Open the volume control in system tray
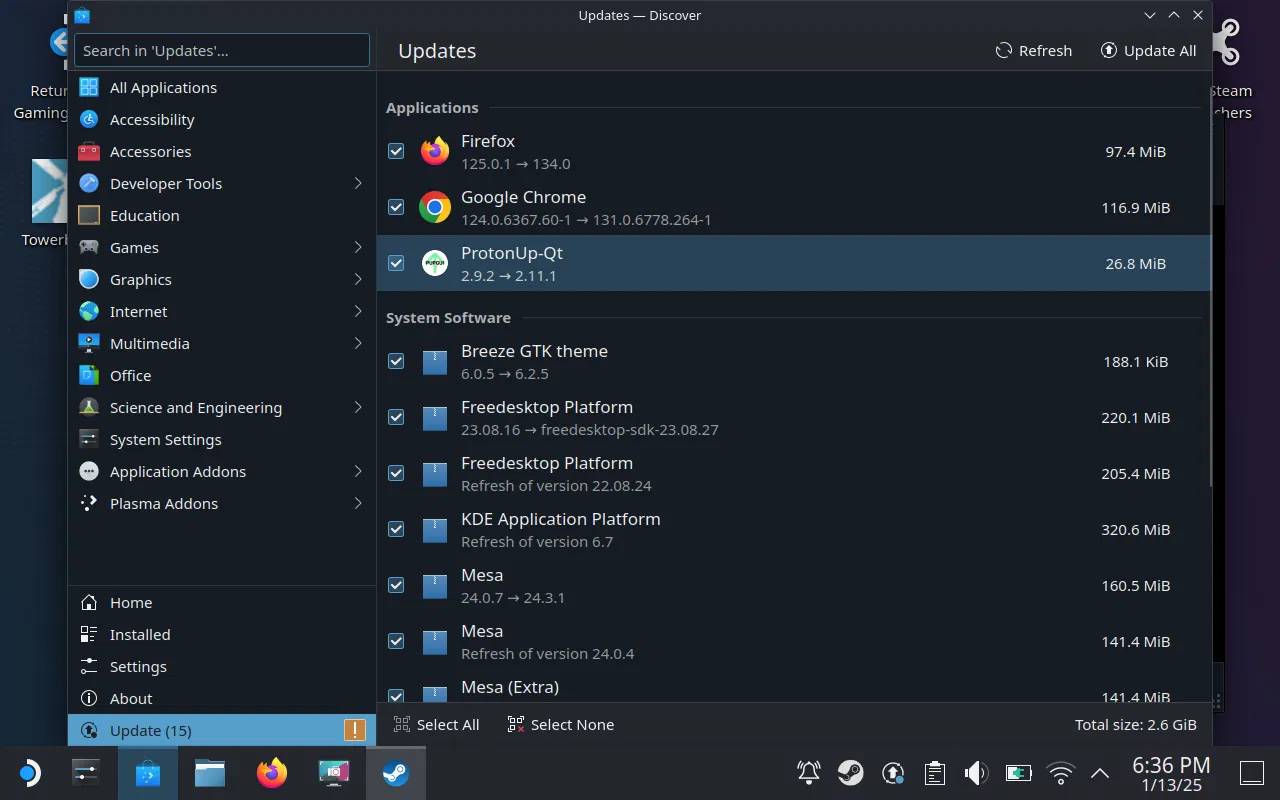 tap(976, 773)
